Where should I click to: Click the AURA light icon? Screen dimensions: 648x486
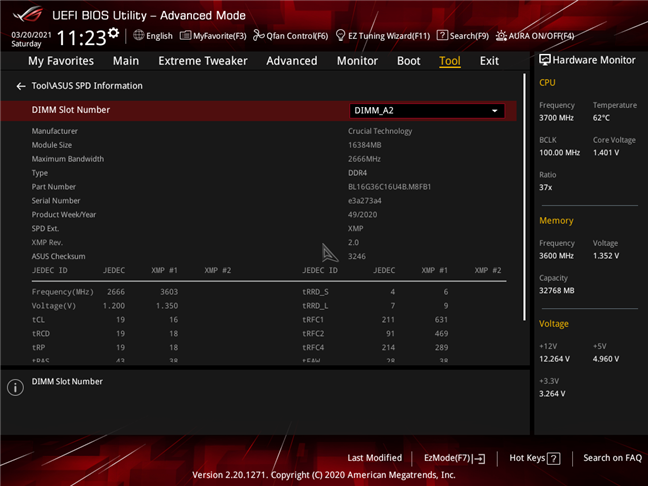[x=501, y=36]
